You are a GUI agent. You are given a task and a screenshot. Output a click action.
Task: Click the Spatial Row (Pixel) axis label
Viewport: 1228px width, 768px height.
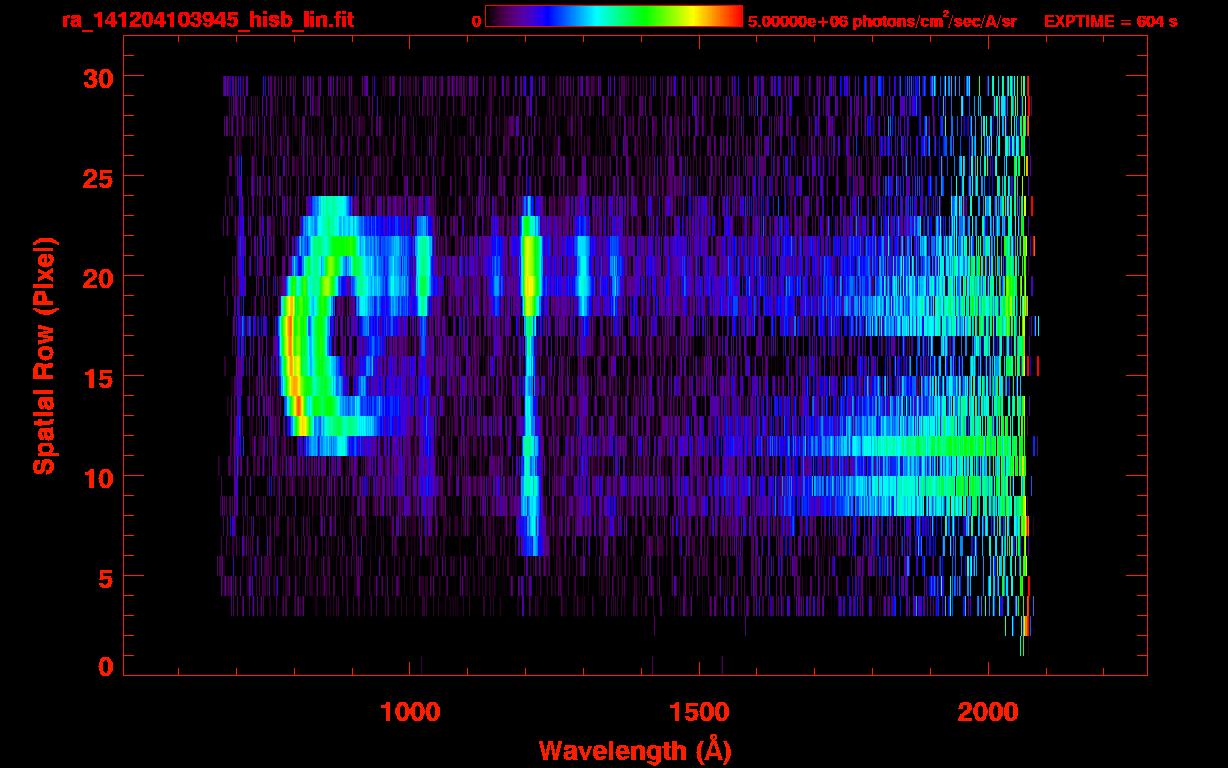(x=43, y=356)
